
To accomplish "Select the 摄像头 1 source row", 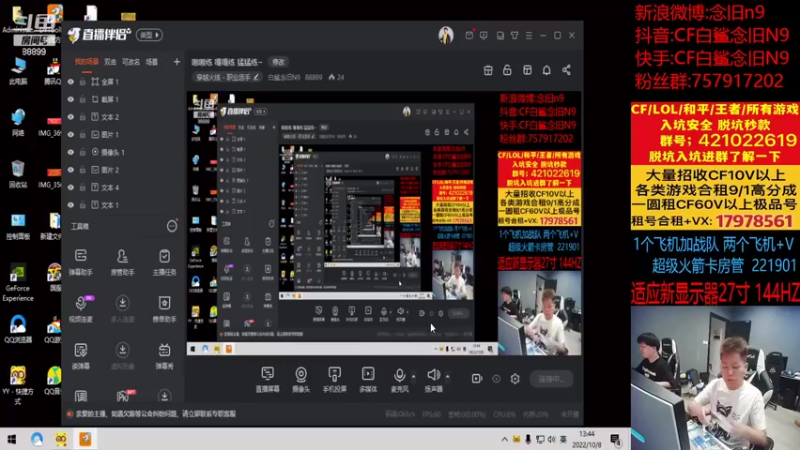I will pyautogui.click(x=122, y=152).
